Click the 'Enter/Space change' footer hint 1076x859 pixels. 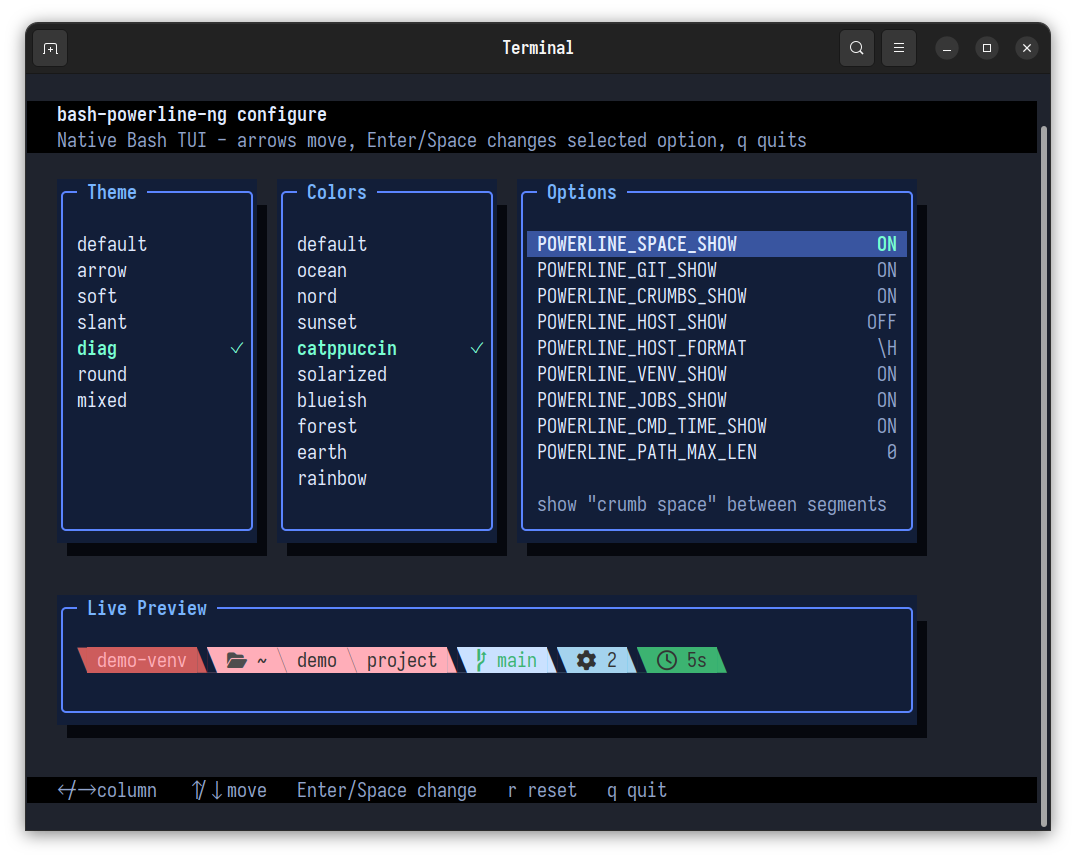(386, 790)
